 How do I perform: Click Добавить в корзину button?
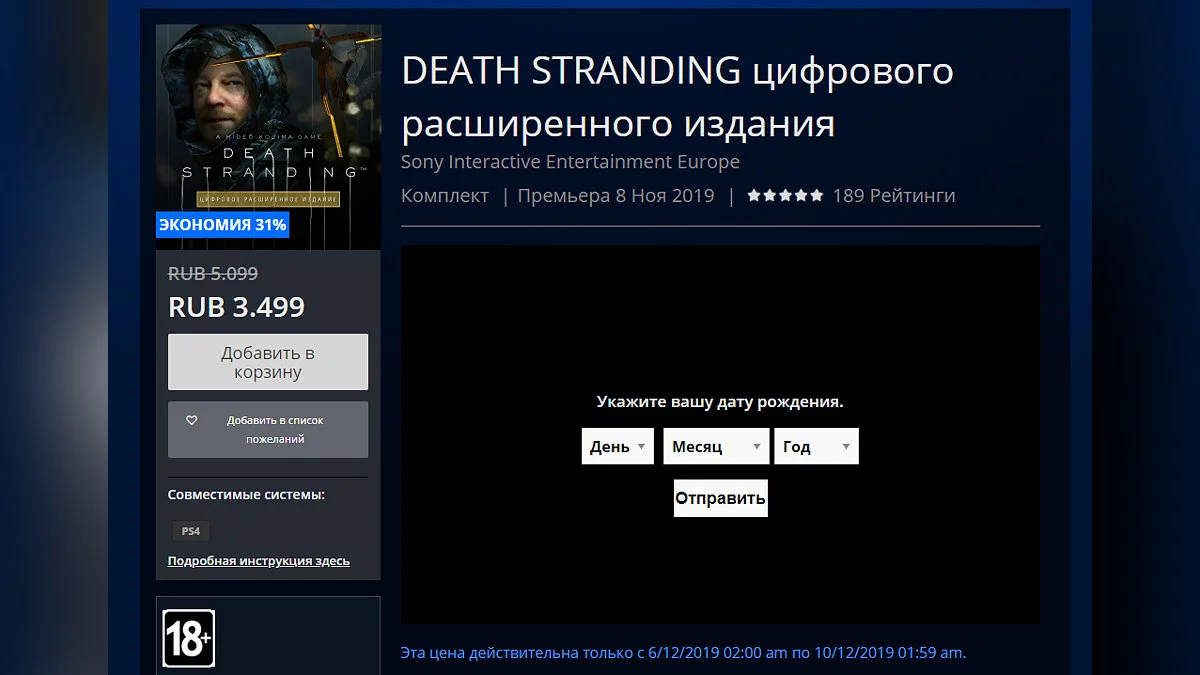click(x=268, y=362)
